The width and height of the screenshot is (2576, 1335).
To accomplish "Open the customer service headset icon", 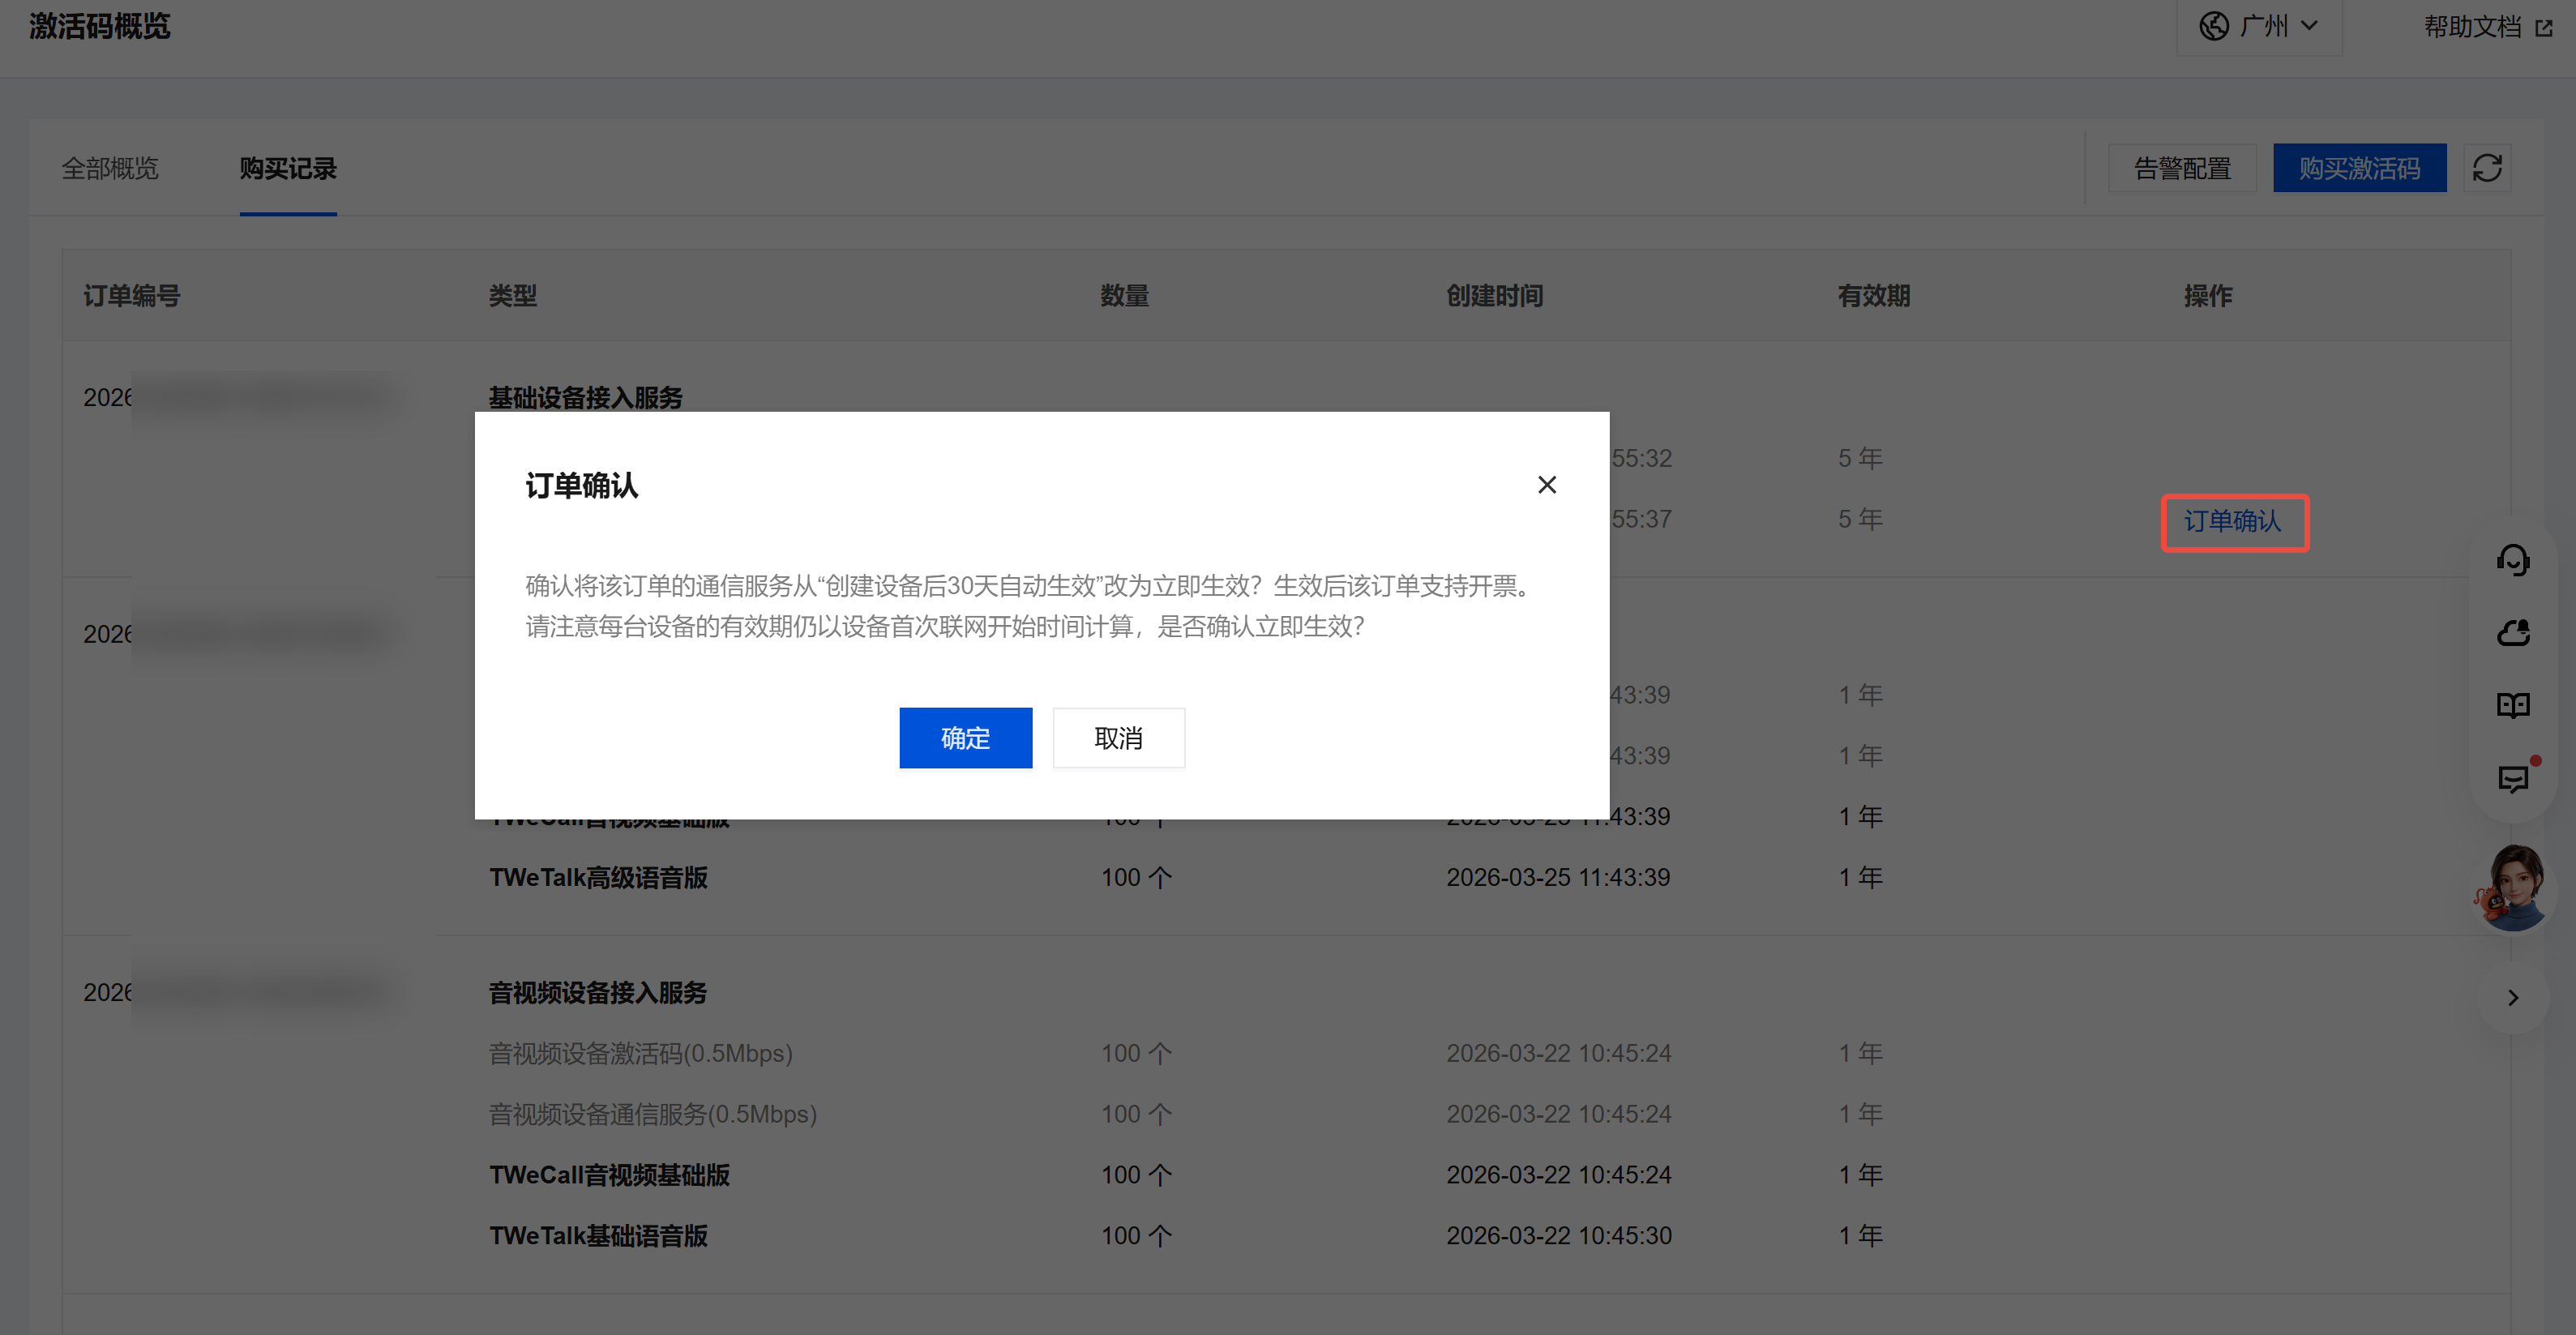I will point(2513,560).
